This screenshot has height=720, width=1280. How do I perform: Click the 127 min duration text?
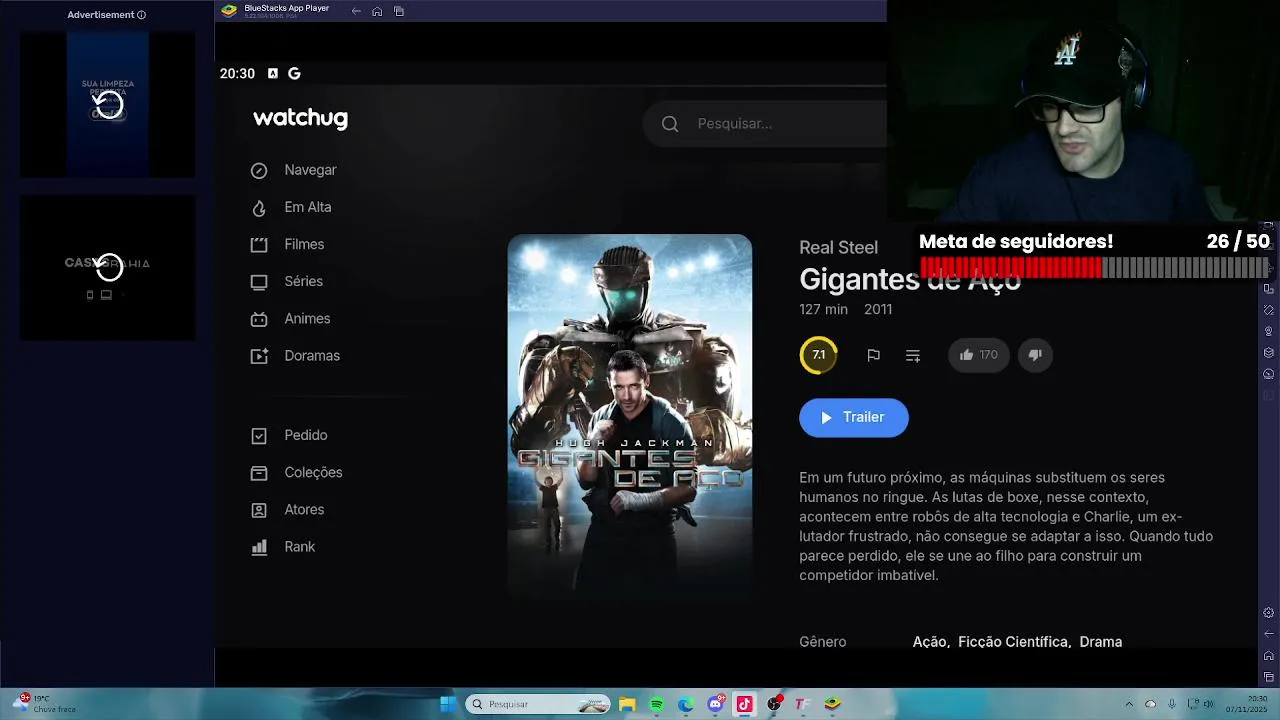823,309
